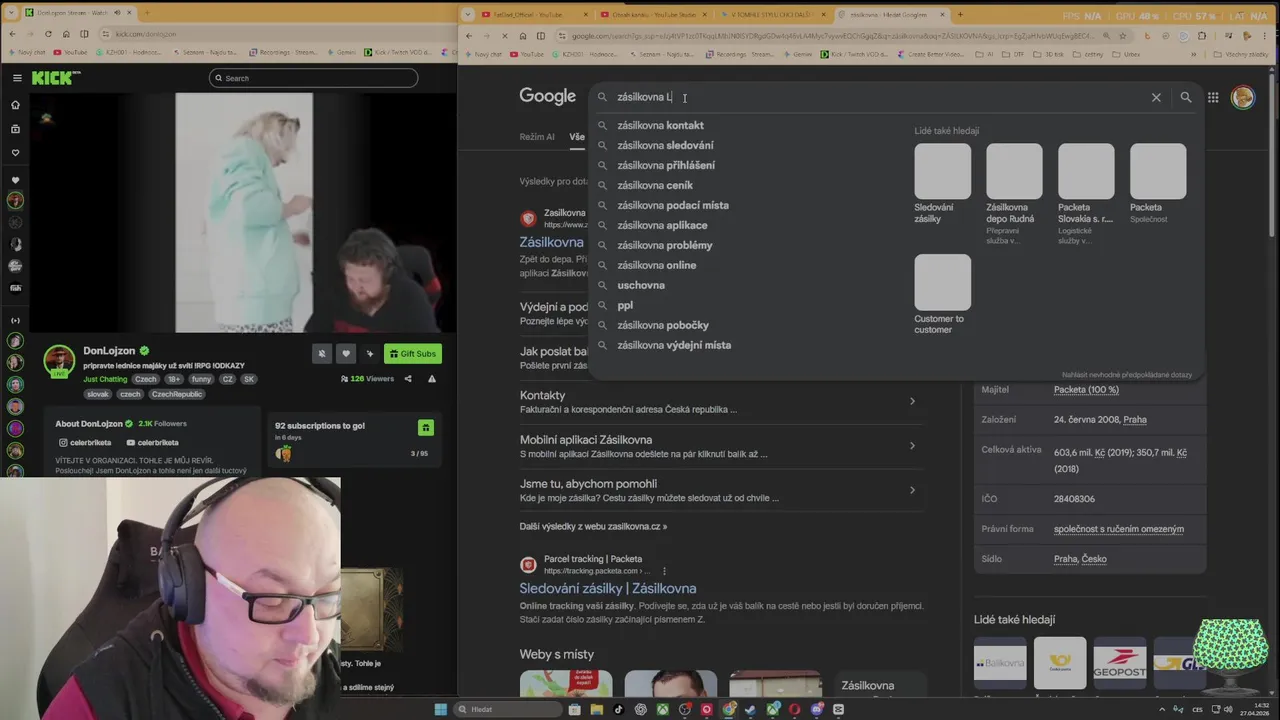This screenshot has width=1280, height=720.
Task: Click inside the Google search input
Action: click(880, 97)
